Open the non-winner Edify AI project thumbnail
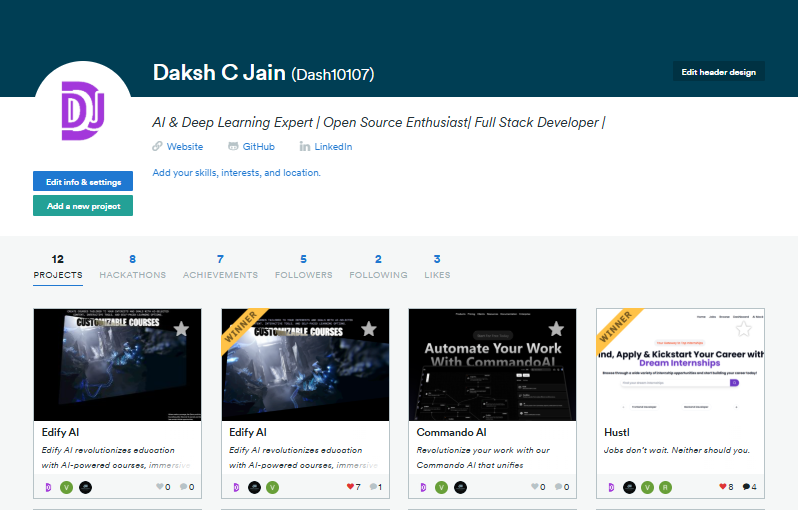Screen dimensions: 798x510 click(x=118, y=365)
